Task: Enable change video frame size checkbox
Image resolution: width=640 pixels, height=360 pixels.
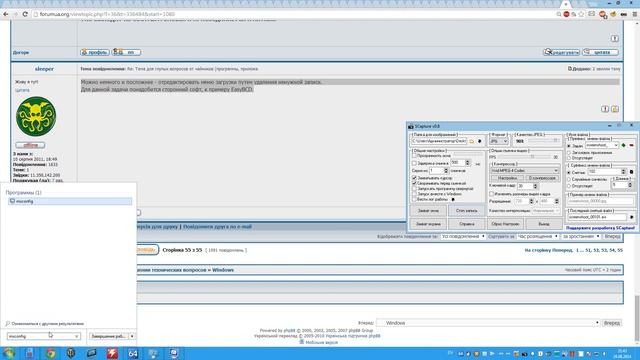Action: [491, 194]
